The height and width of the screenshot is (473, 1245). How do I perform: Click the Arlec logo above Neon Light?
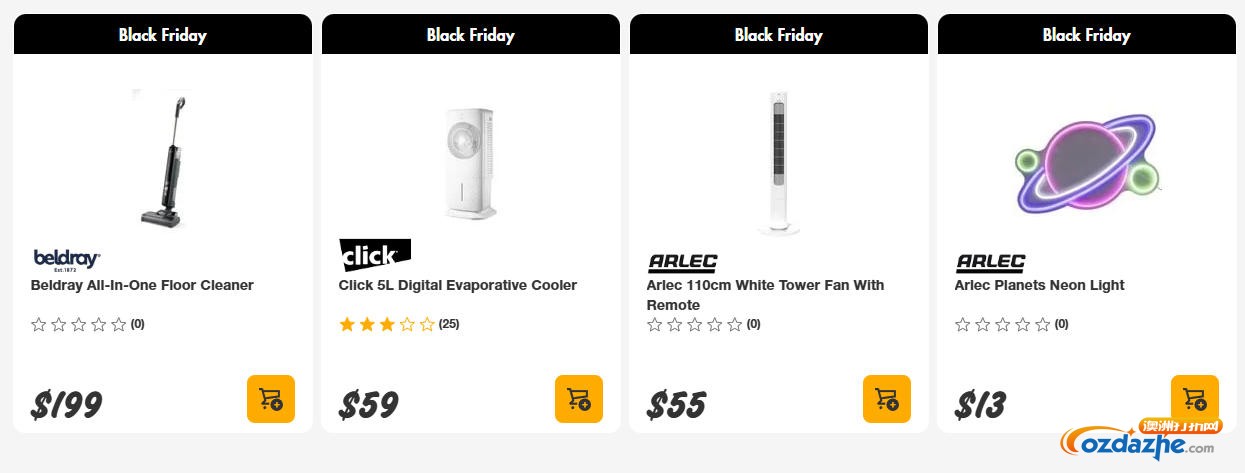click(x=990, y=263)
